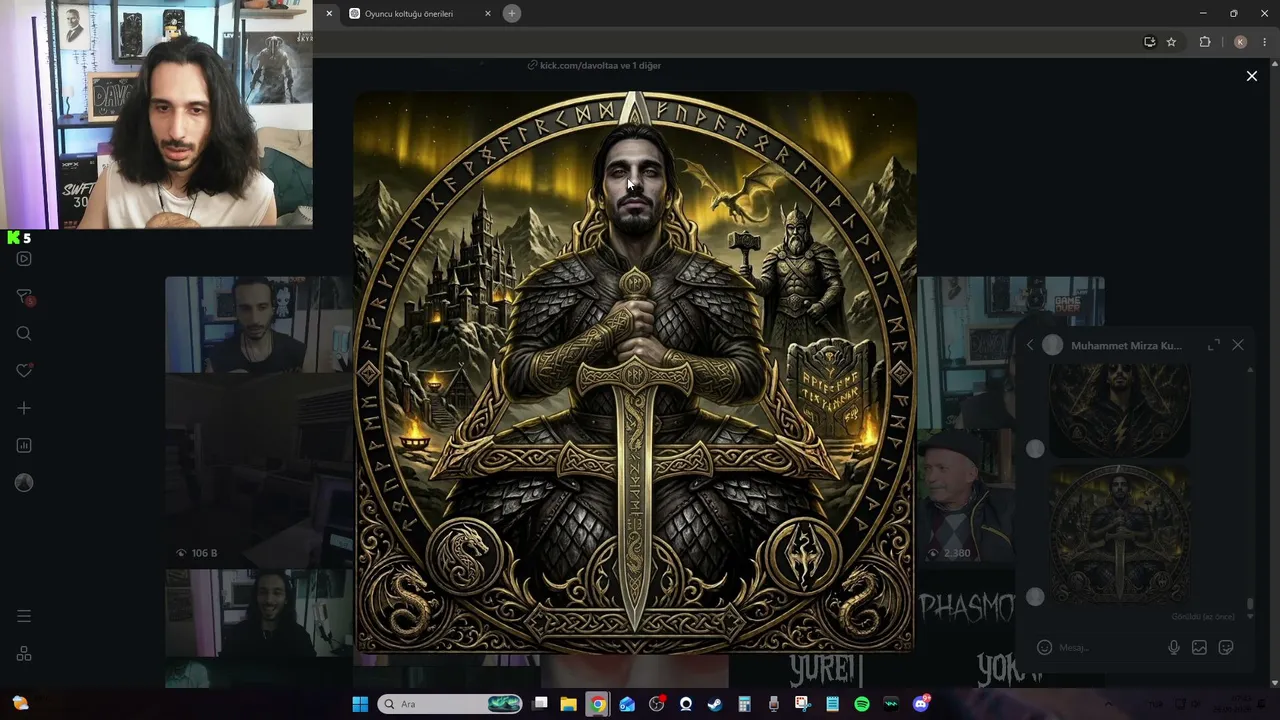Open the Chrome profile avatar button
This screenshot has height=720, width=1280.
click(1240, 42)
